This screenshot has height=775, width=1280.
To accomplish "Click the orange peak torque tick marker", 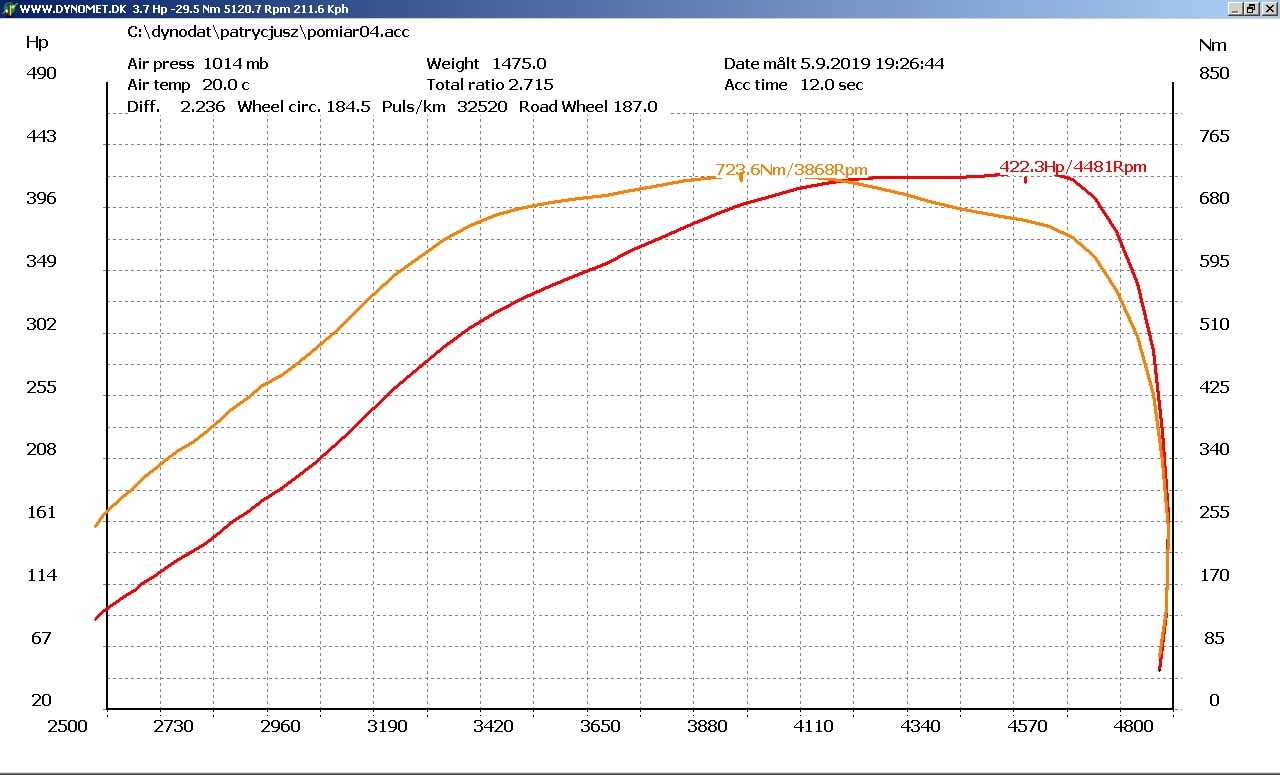I will [741, 177].
